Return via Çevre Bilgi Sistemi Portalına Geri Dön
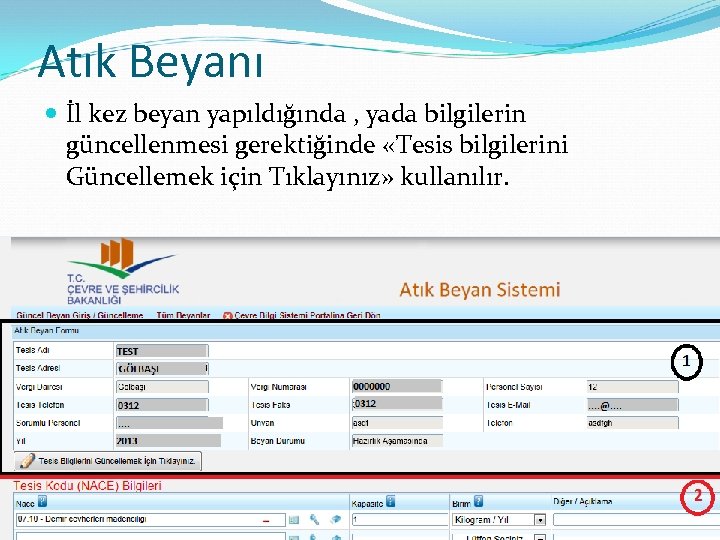Screen dimensions: 720x540 tap(302, 315)
